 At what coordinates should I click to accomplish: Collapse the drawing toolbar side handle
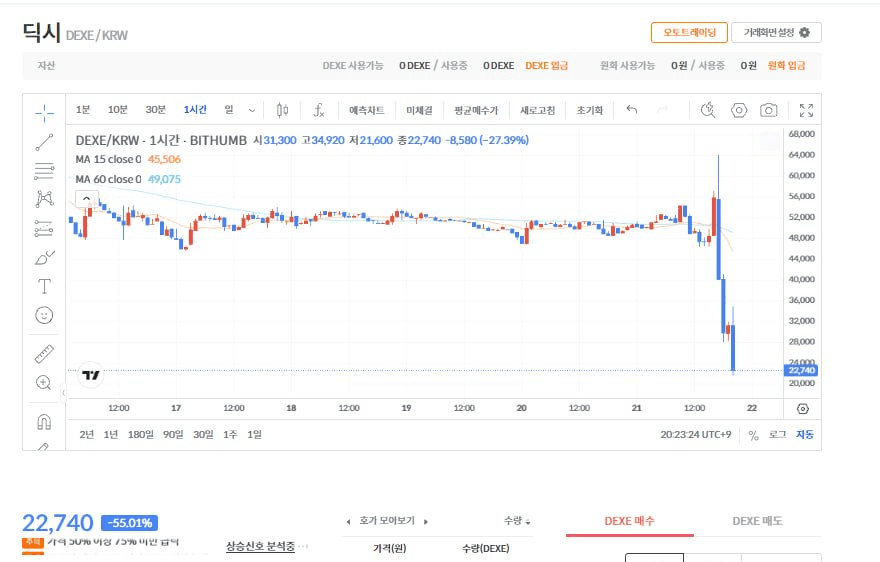click(x=63, y=392)
